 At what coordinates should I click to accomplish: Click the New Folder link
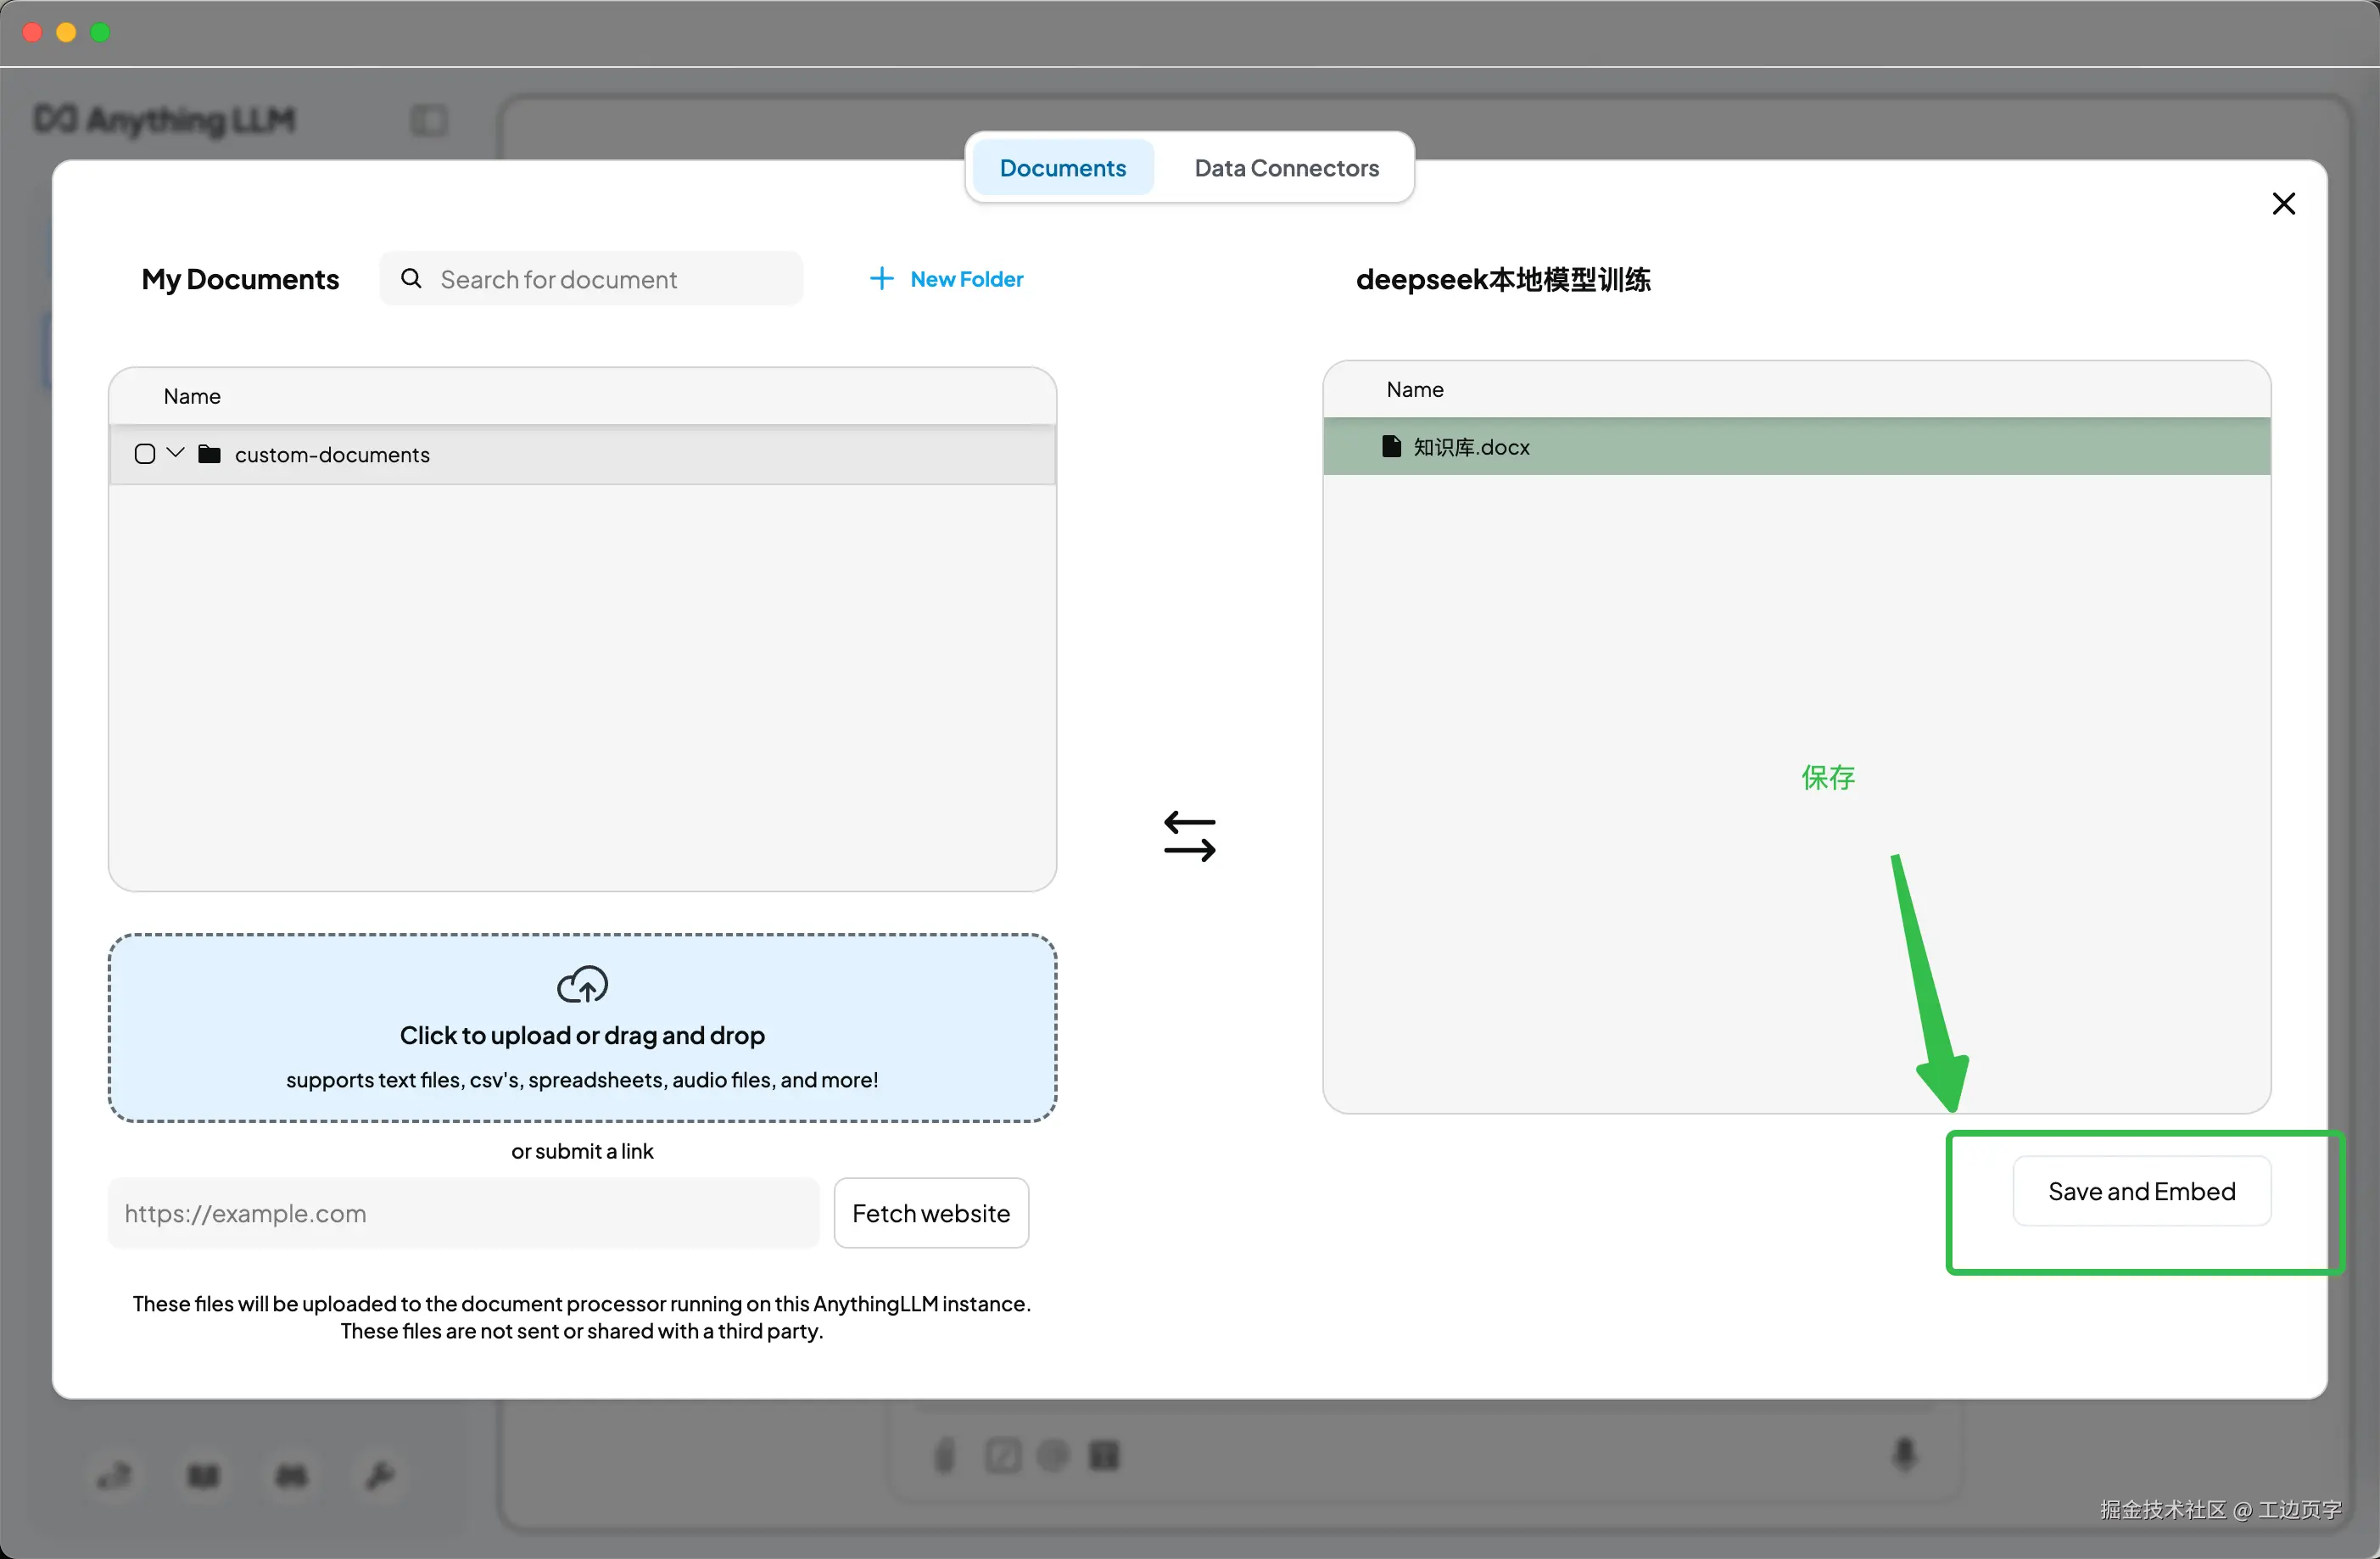(x=966, y=279)
